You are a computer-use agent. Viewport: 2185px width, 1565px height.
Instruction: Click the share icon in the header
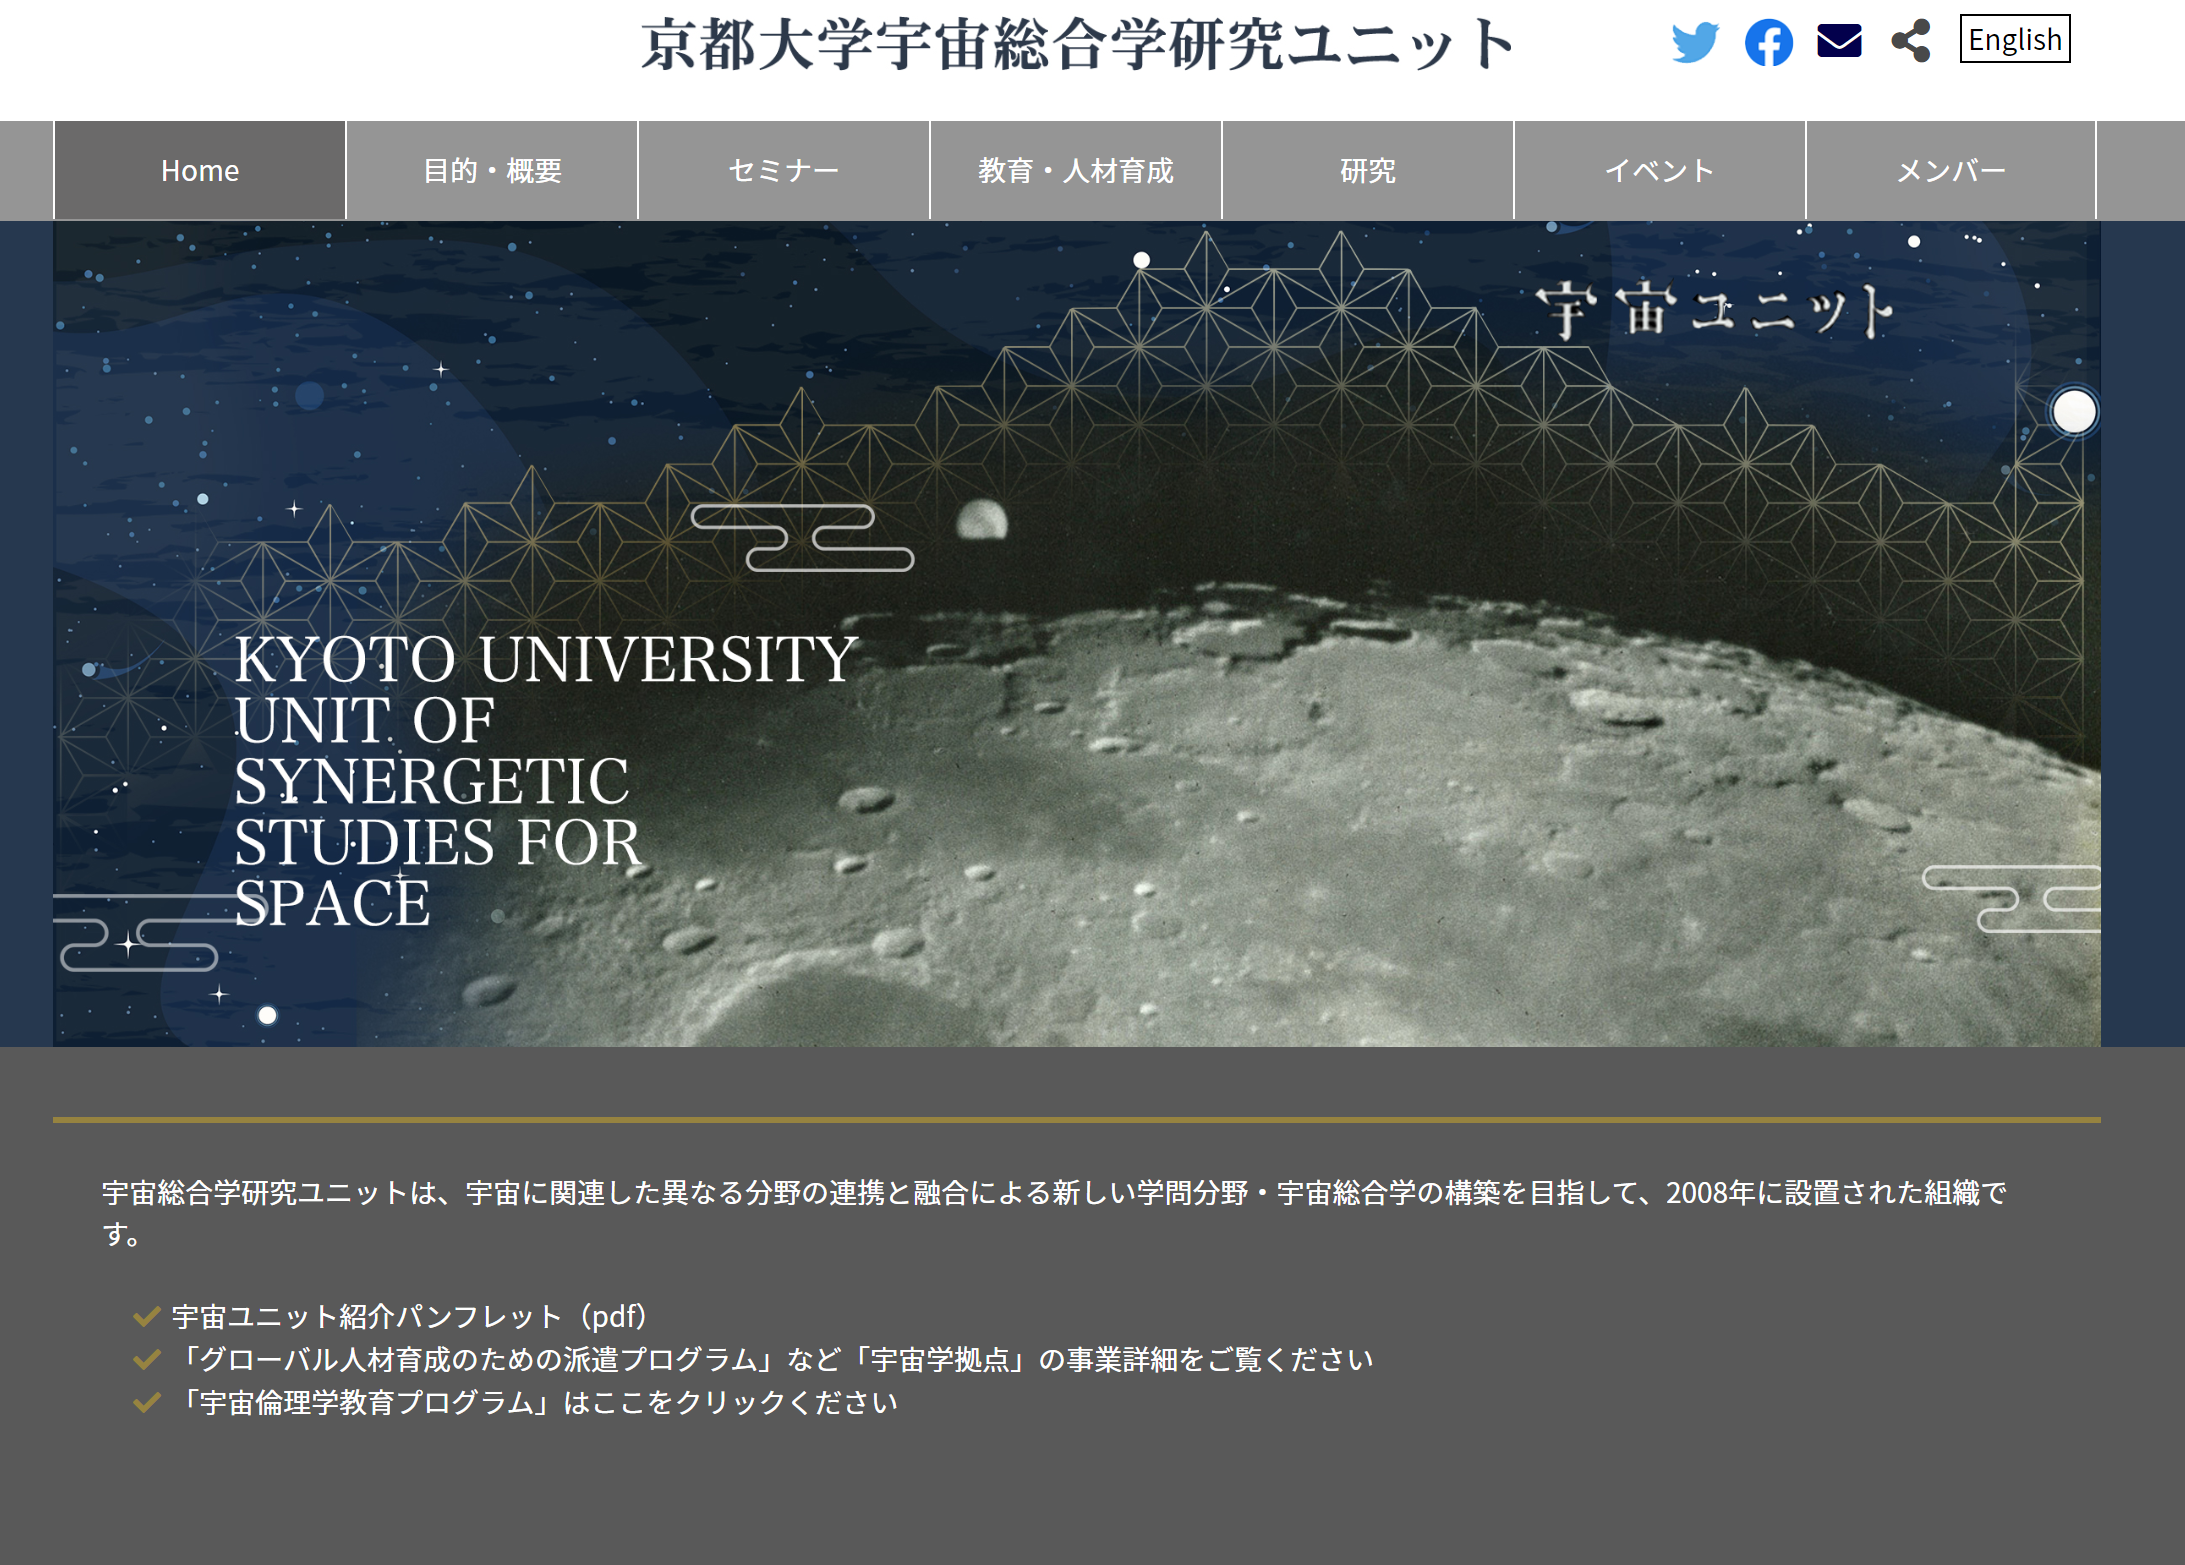[x=1911, y=41]
